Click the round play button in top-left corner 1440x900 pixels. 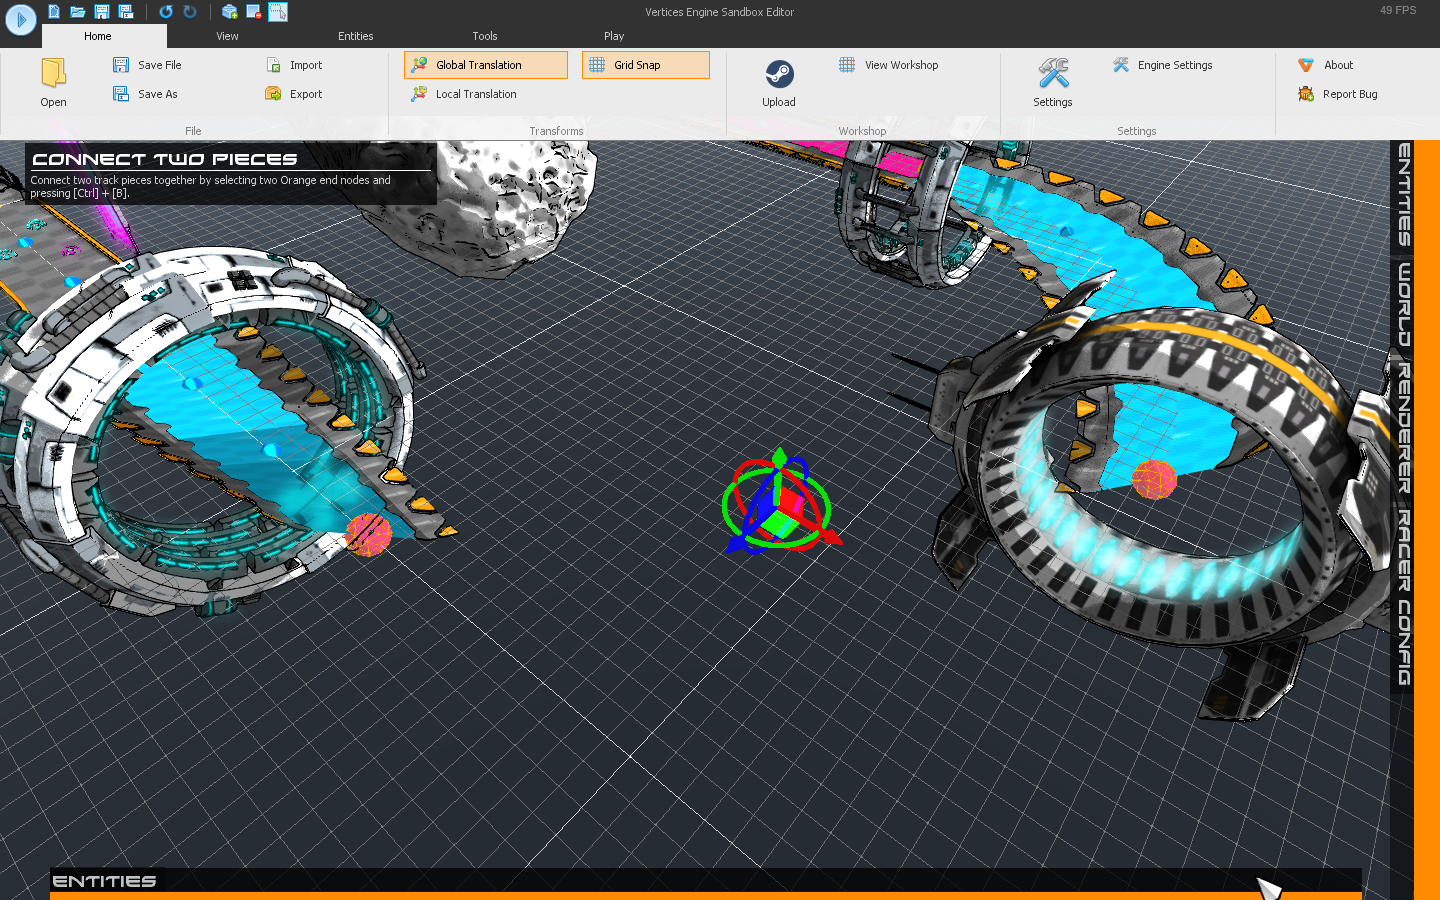[x=20, y=19]
